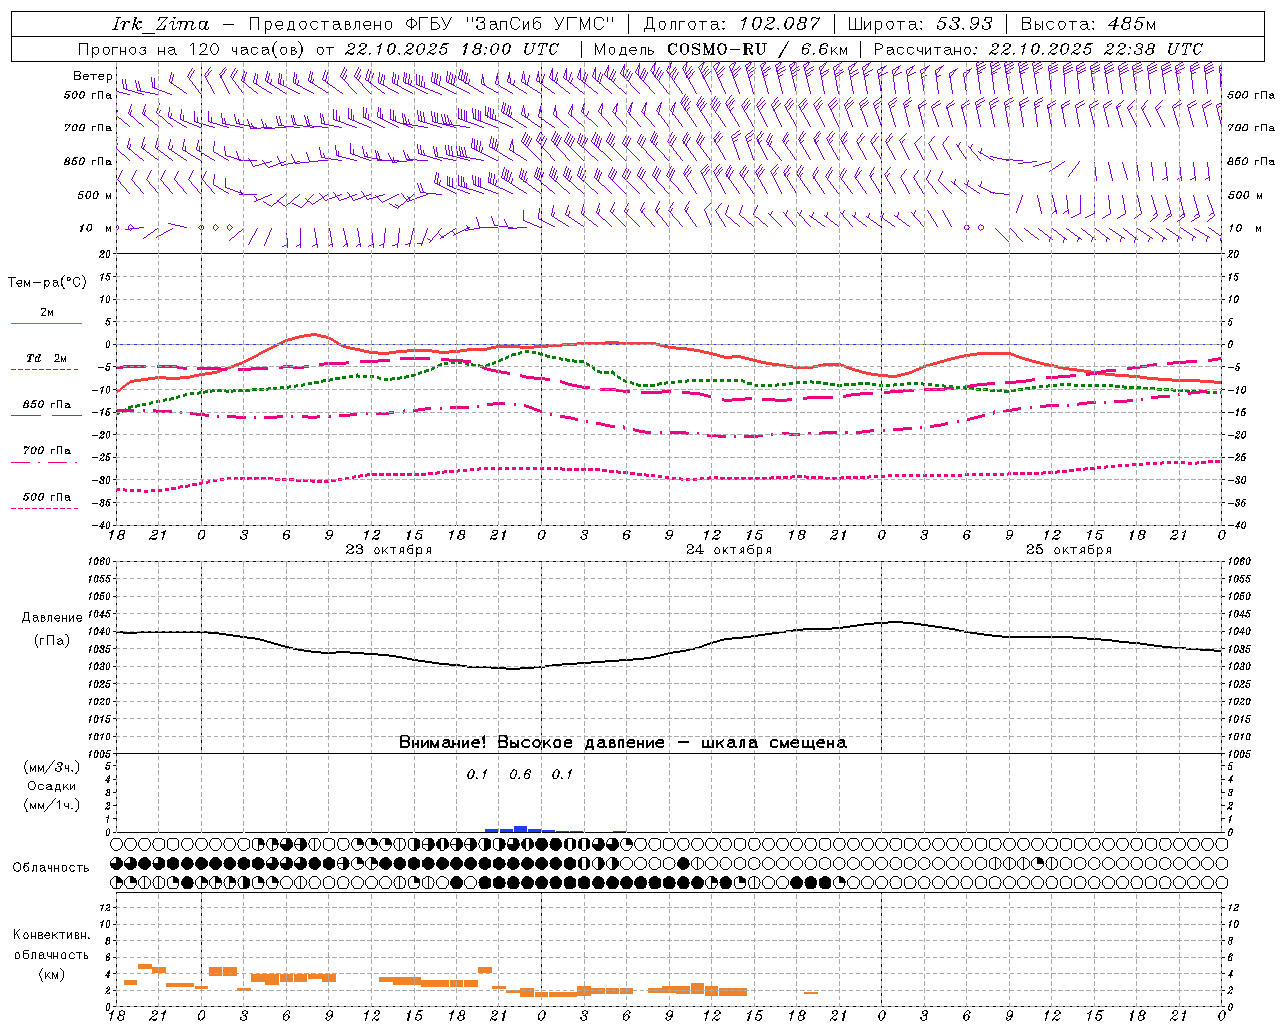Click the tallest blue precipitation bar
The image size is (1280, 1024).
pos(520,829)
